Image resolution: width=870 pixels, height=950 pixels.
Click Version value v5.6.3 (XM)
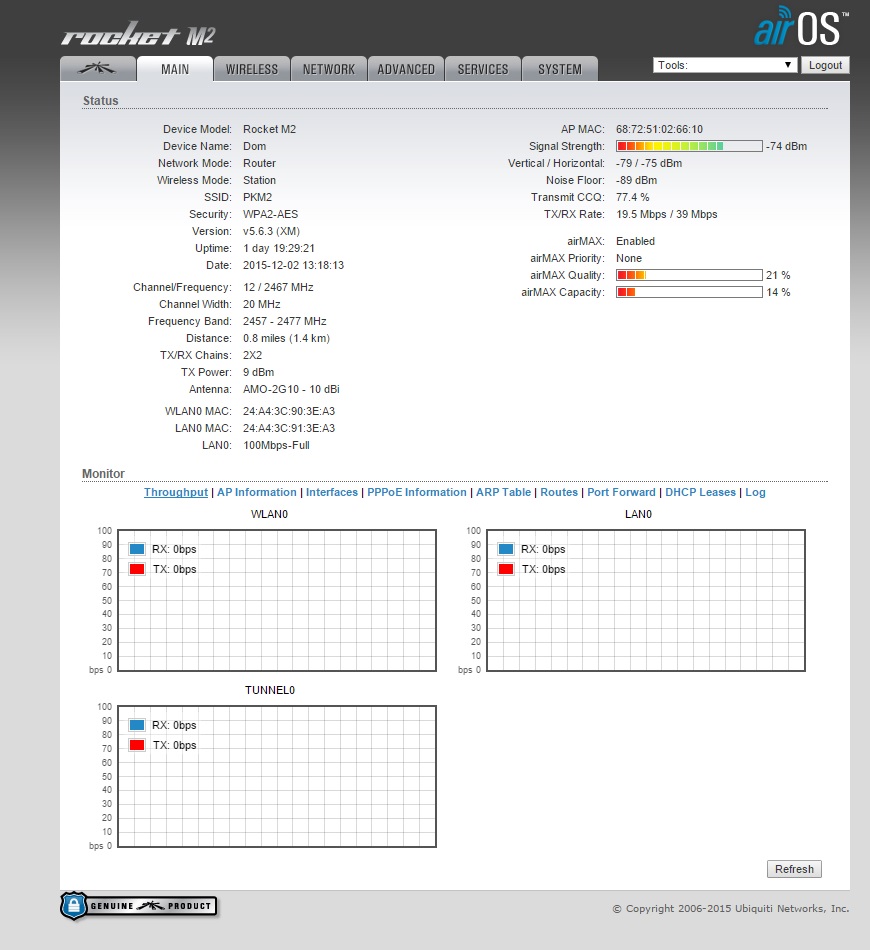click(271, 231)
